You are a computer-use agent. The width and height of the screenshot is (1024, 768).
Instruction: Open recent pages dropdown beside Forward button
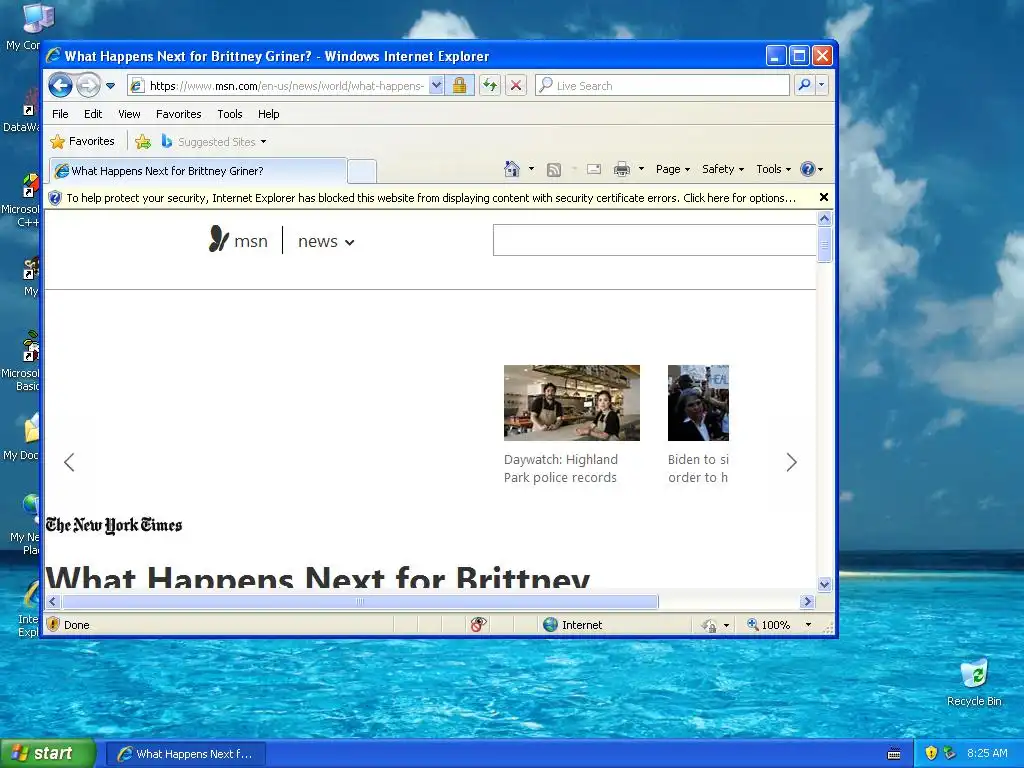click(x=110, y=86)
